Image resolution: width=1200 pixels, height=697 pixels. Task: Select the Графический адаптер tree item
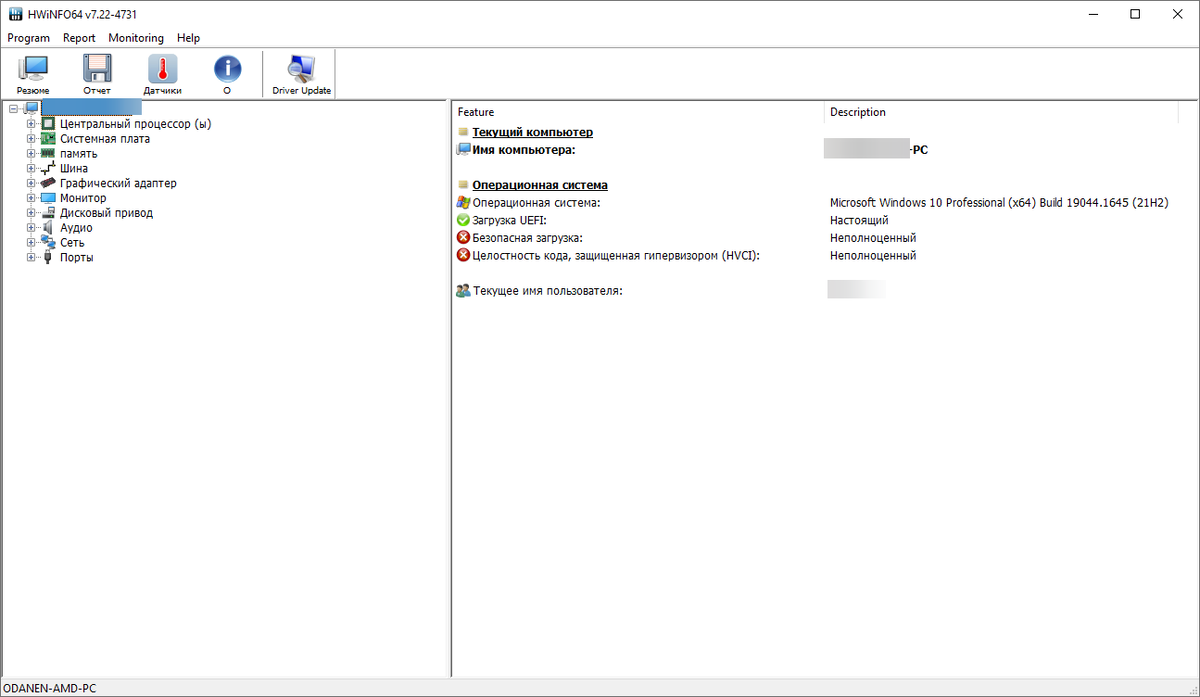coord(118,183)
